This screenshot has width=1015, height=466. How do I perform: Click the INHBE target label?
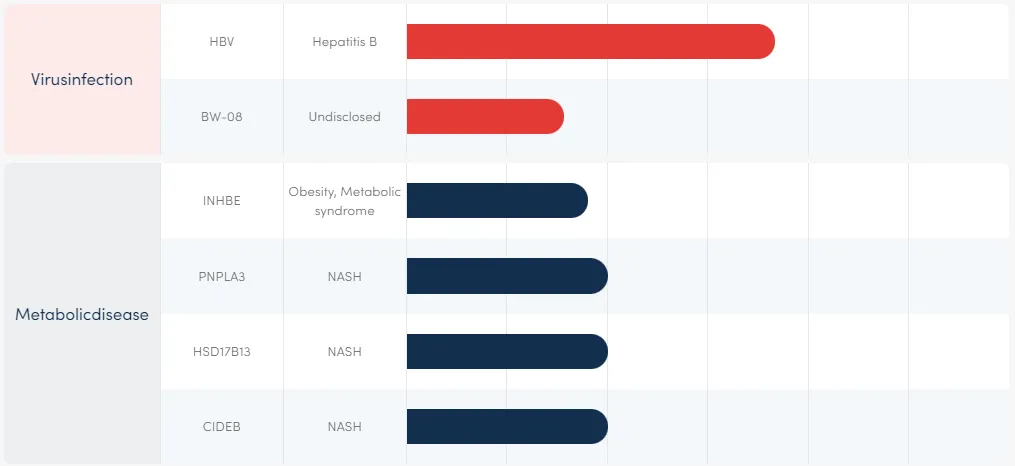point(221,200)
